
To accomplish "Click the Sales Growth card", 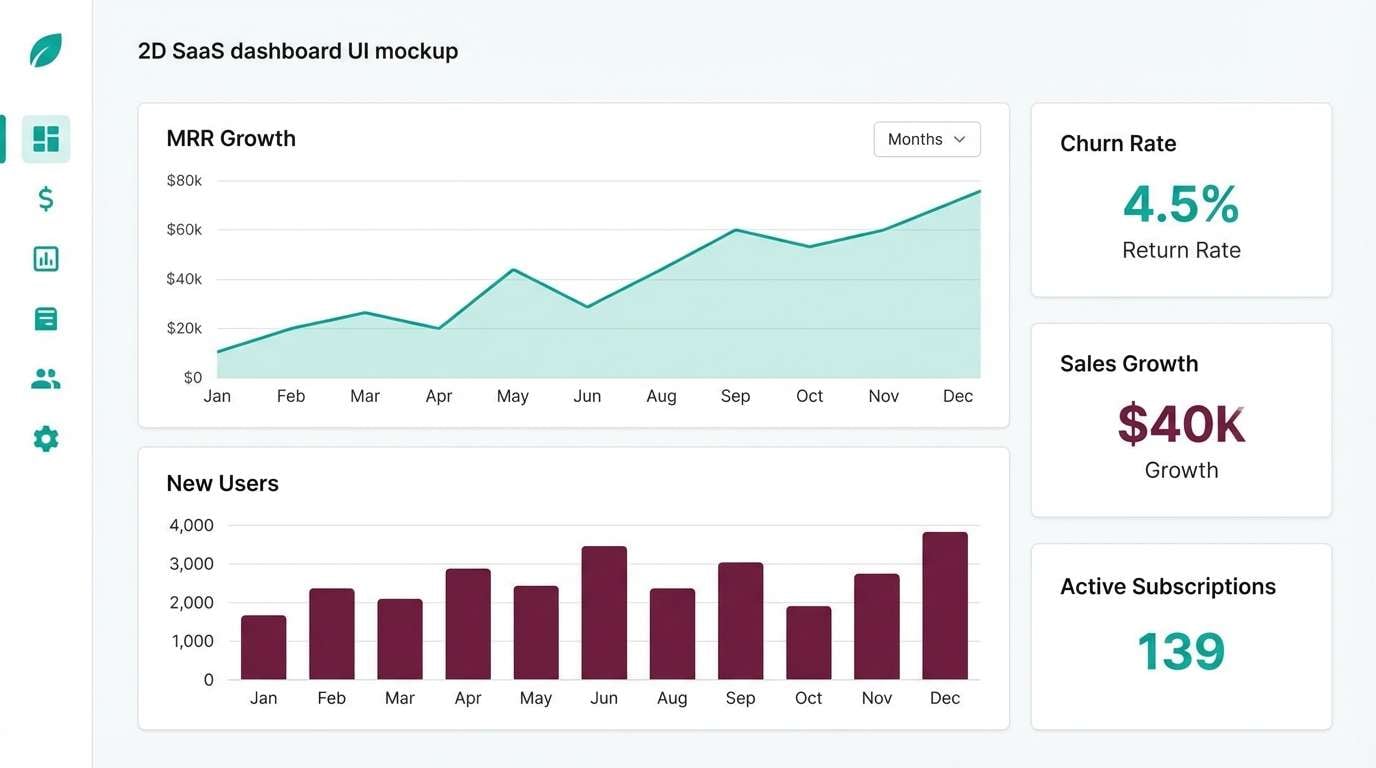I will tap(1180, 418).
